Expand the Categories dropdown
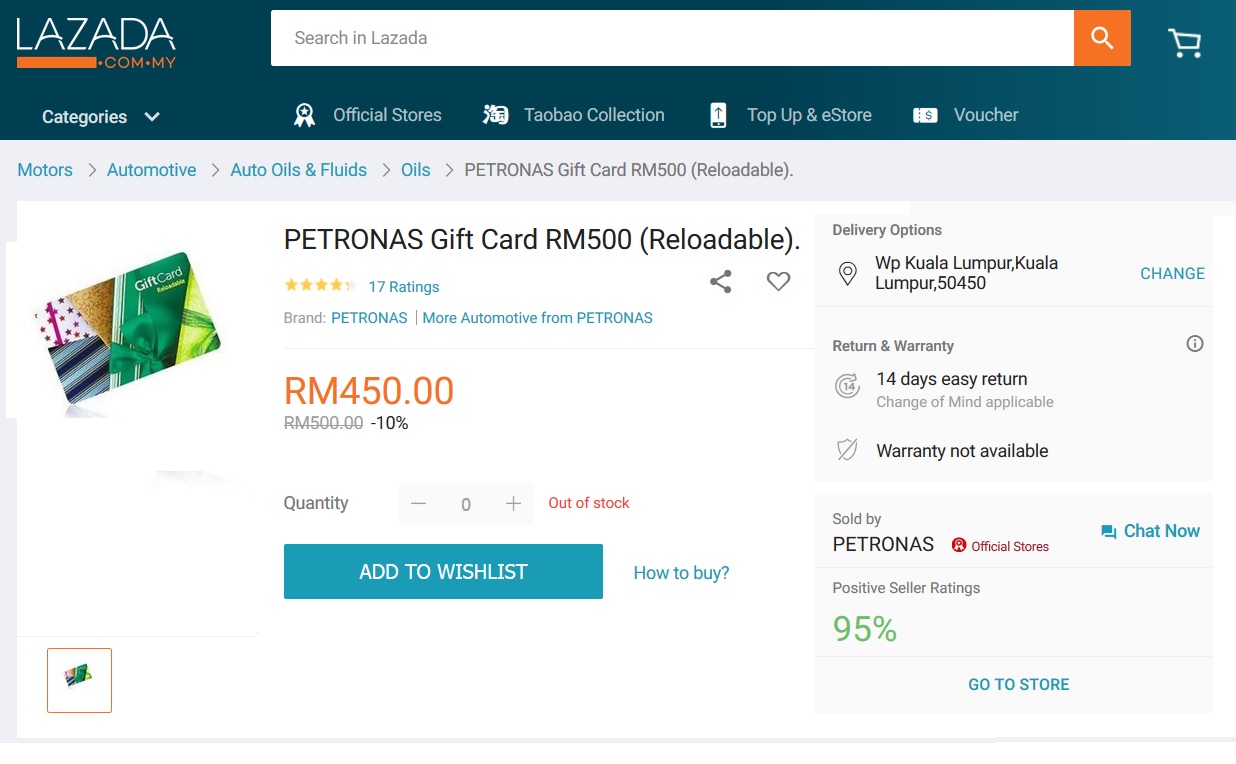This screenshot has height=764, width=1236. [x=100, y=117]
